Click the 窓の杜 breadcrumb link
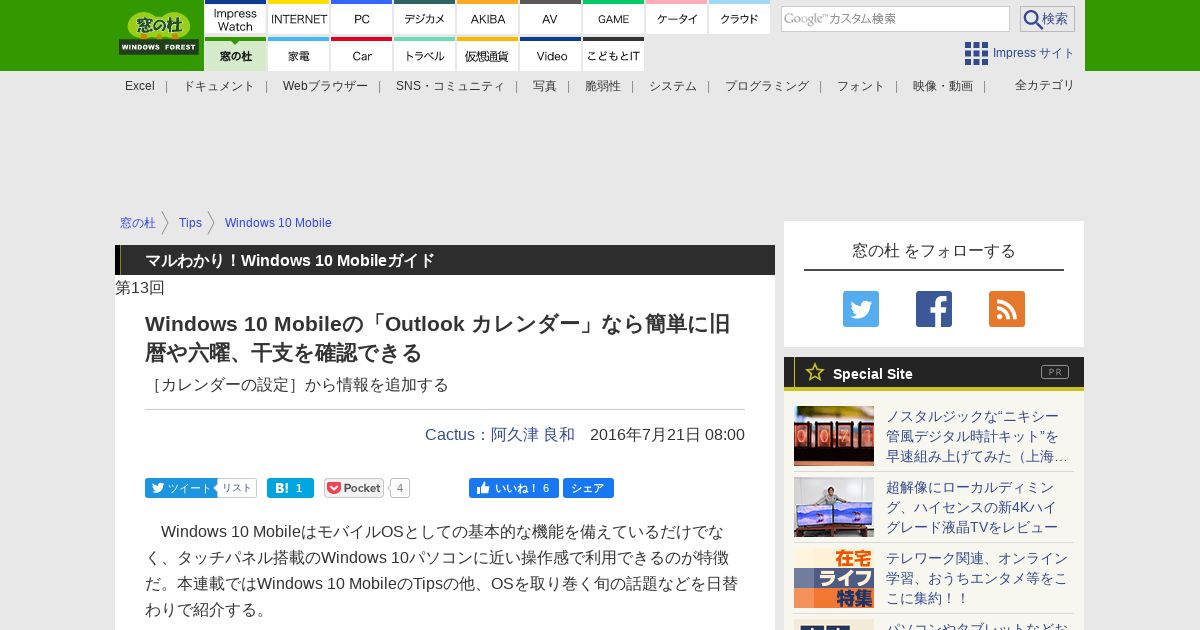 138,223
